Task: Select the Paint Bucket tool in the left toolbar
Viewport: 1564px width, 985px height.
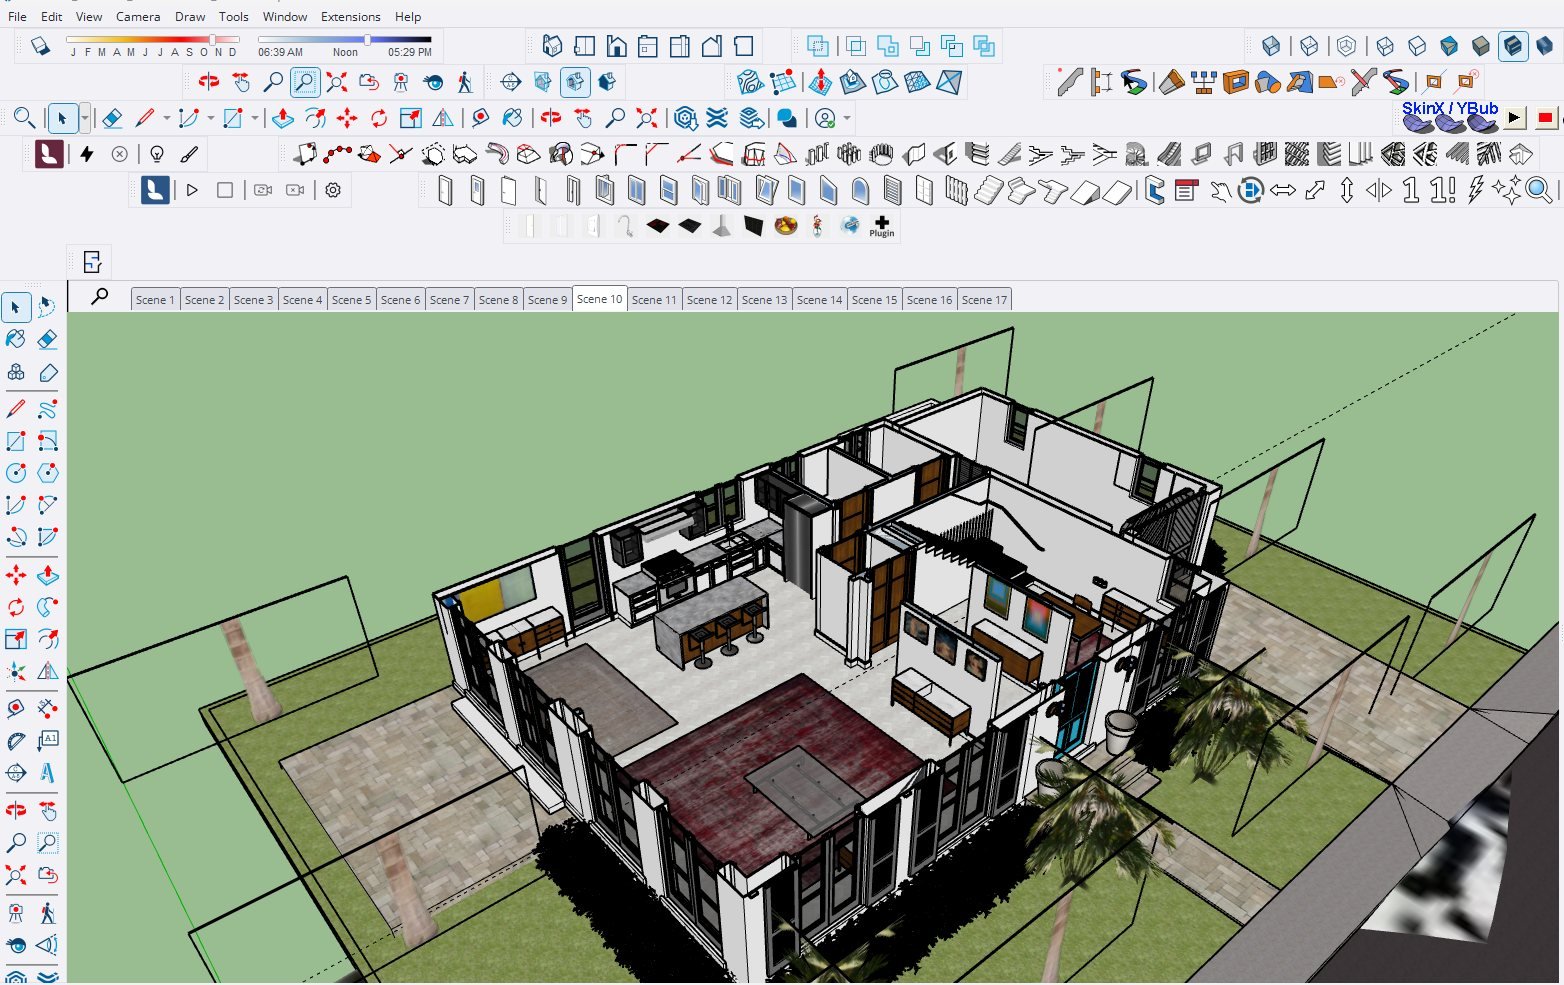Action: point(16,339)
